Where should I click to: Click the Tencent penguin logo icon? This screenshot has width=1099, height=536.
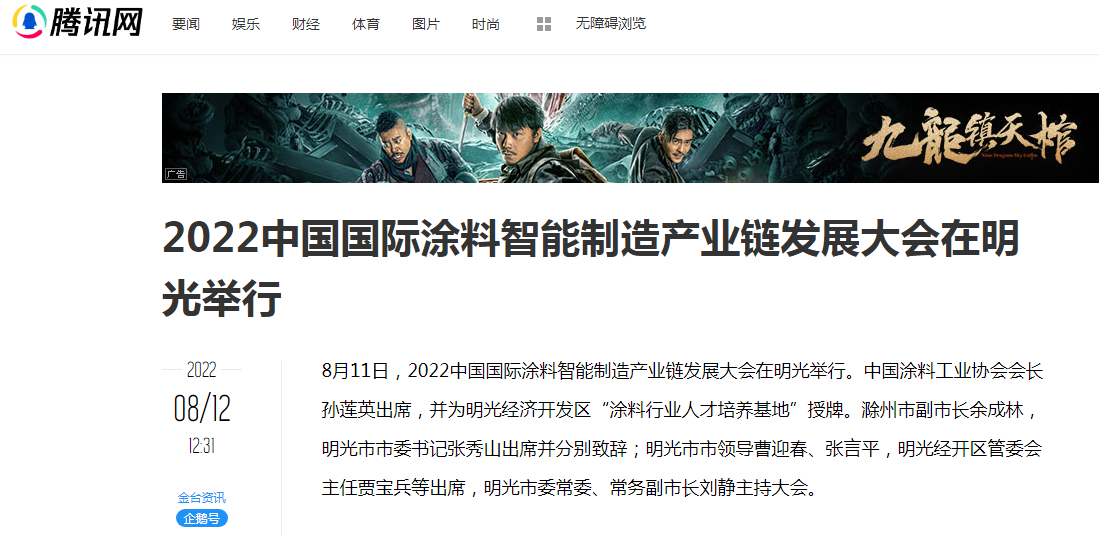tap(29, 21)
